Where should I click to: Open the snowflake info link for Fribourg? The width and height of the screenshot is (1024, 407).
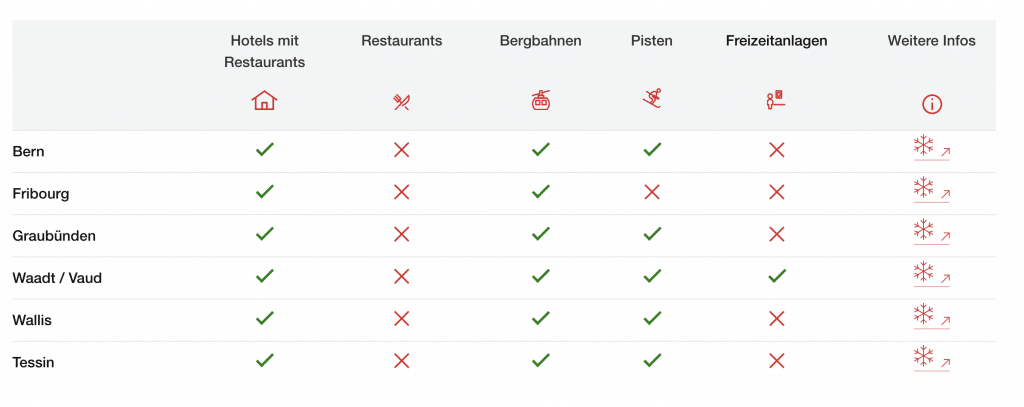(x=931, y=190)
